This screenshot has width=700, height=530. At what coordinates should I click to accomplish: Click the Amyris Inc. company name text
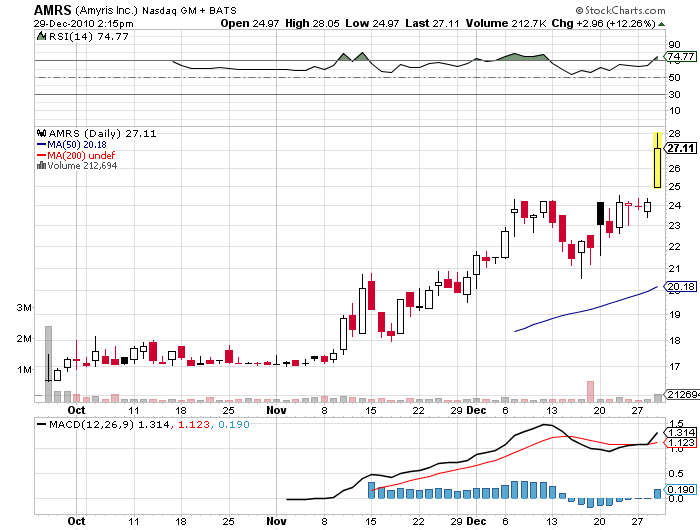click(x=107, y=10)
